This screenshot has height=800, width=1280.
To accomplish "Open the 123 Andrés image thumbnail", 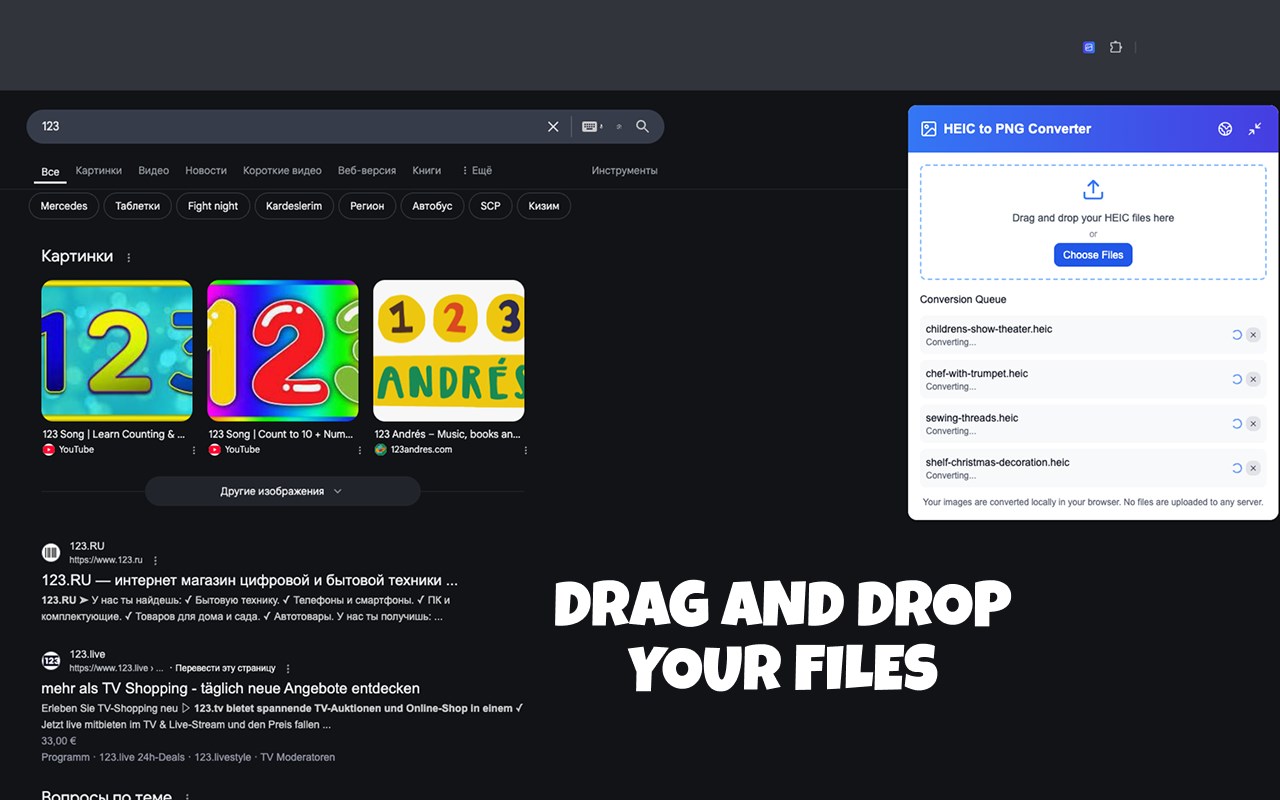I will click(x=449, y=350).
